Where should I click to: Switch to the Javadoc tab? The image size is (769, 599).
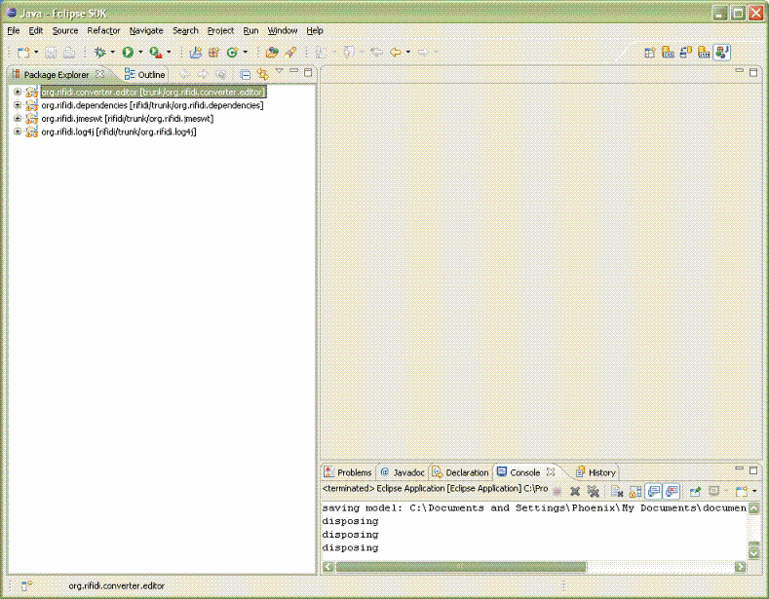pyautogui.click(x=402, y=472)
